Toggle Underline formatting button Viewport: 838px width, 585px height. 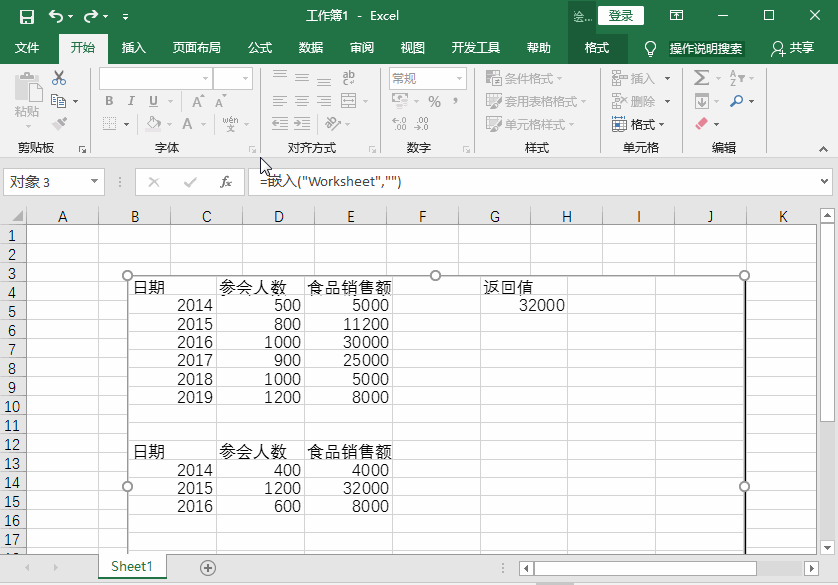pyautogui.click(x=153, y=101)
